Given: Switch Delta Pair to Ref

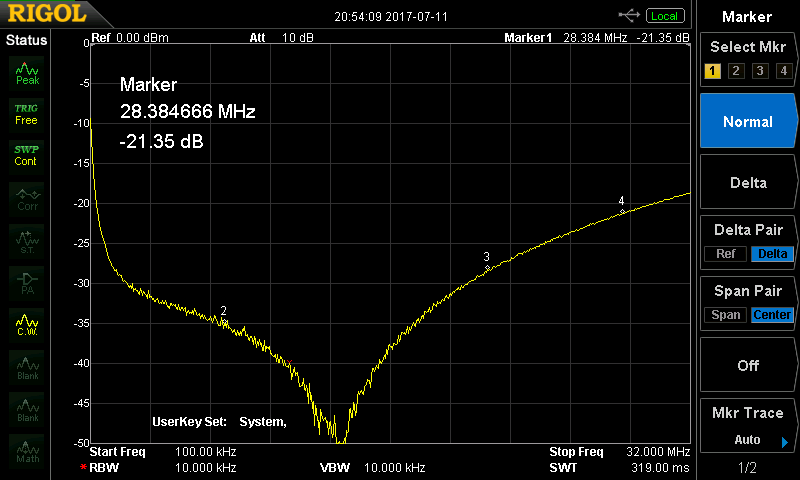Looking at the screenshot, I should pyautogui.click(x=725, y=254).
